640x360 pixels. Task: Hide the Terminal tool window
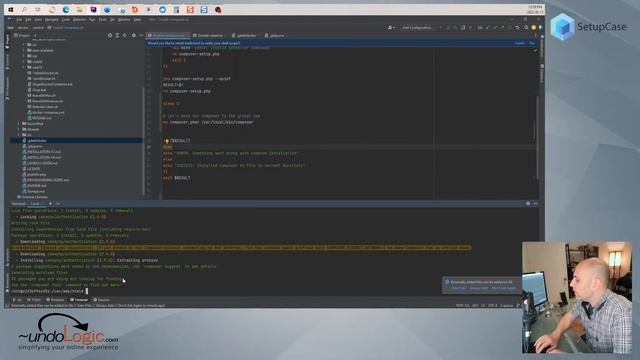pos(536,203)
